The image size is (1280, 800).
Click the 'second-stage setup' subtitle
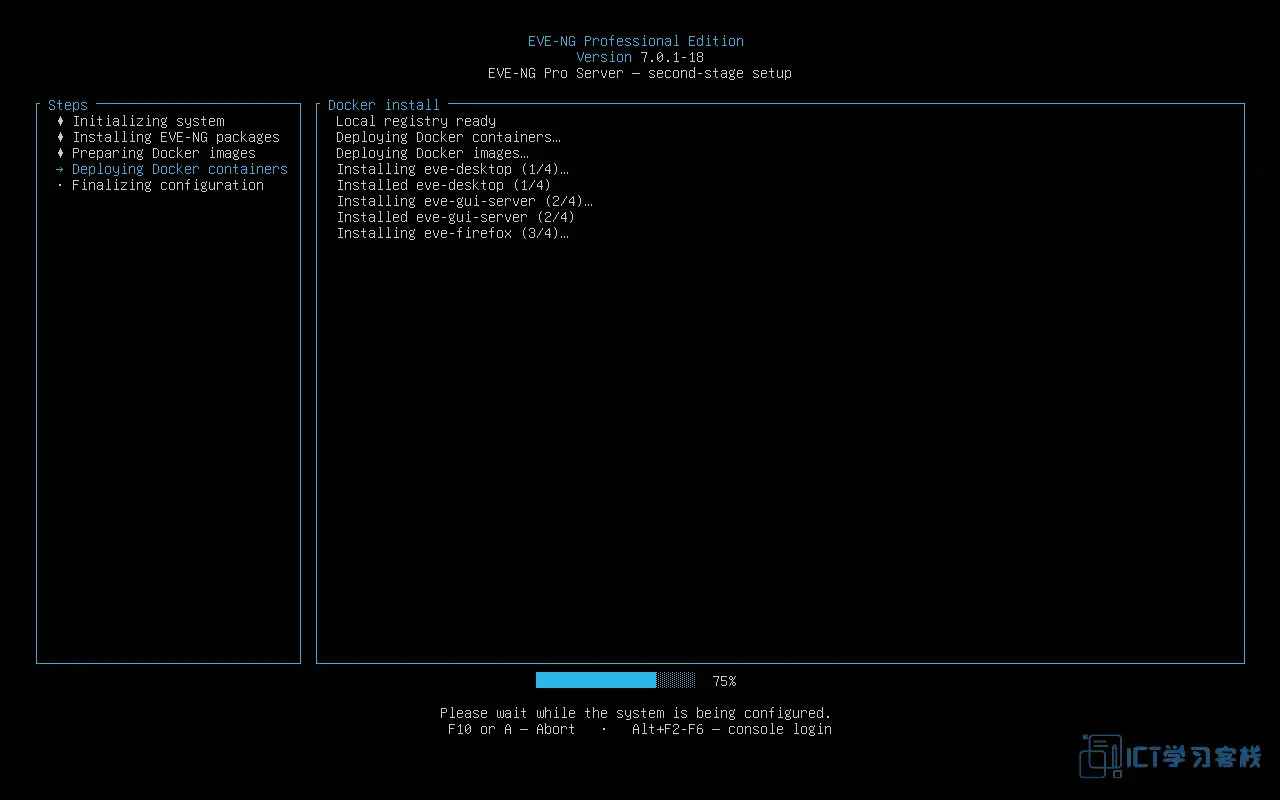(x=720, y=73)
